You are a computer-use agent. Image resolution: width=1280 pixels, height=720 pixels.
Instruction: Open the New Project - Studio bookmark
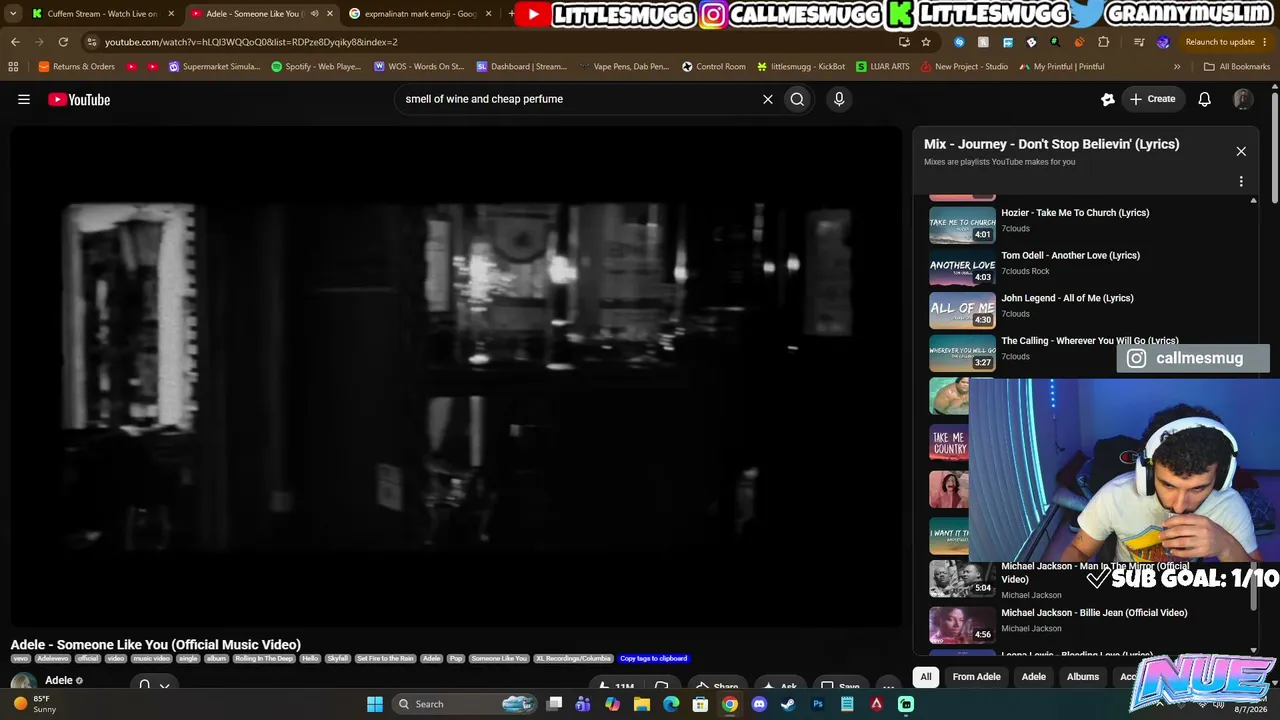click(x=964, y=67)
